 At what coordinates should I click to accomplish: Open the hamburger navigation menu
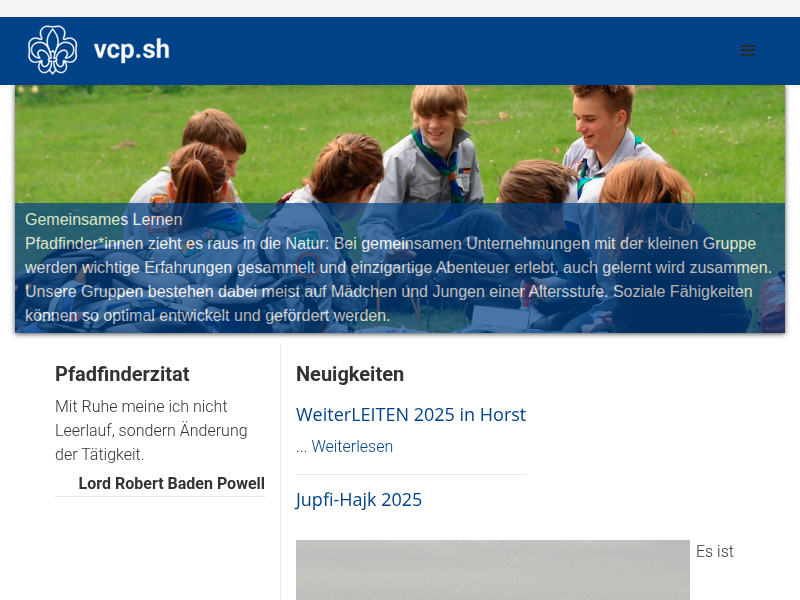tap(748, 50)
